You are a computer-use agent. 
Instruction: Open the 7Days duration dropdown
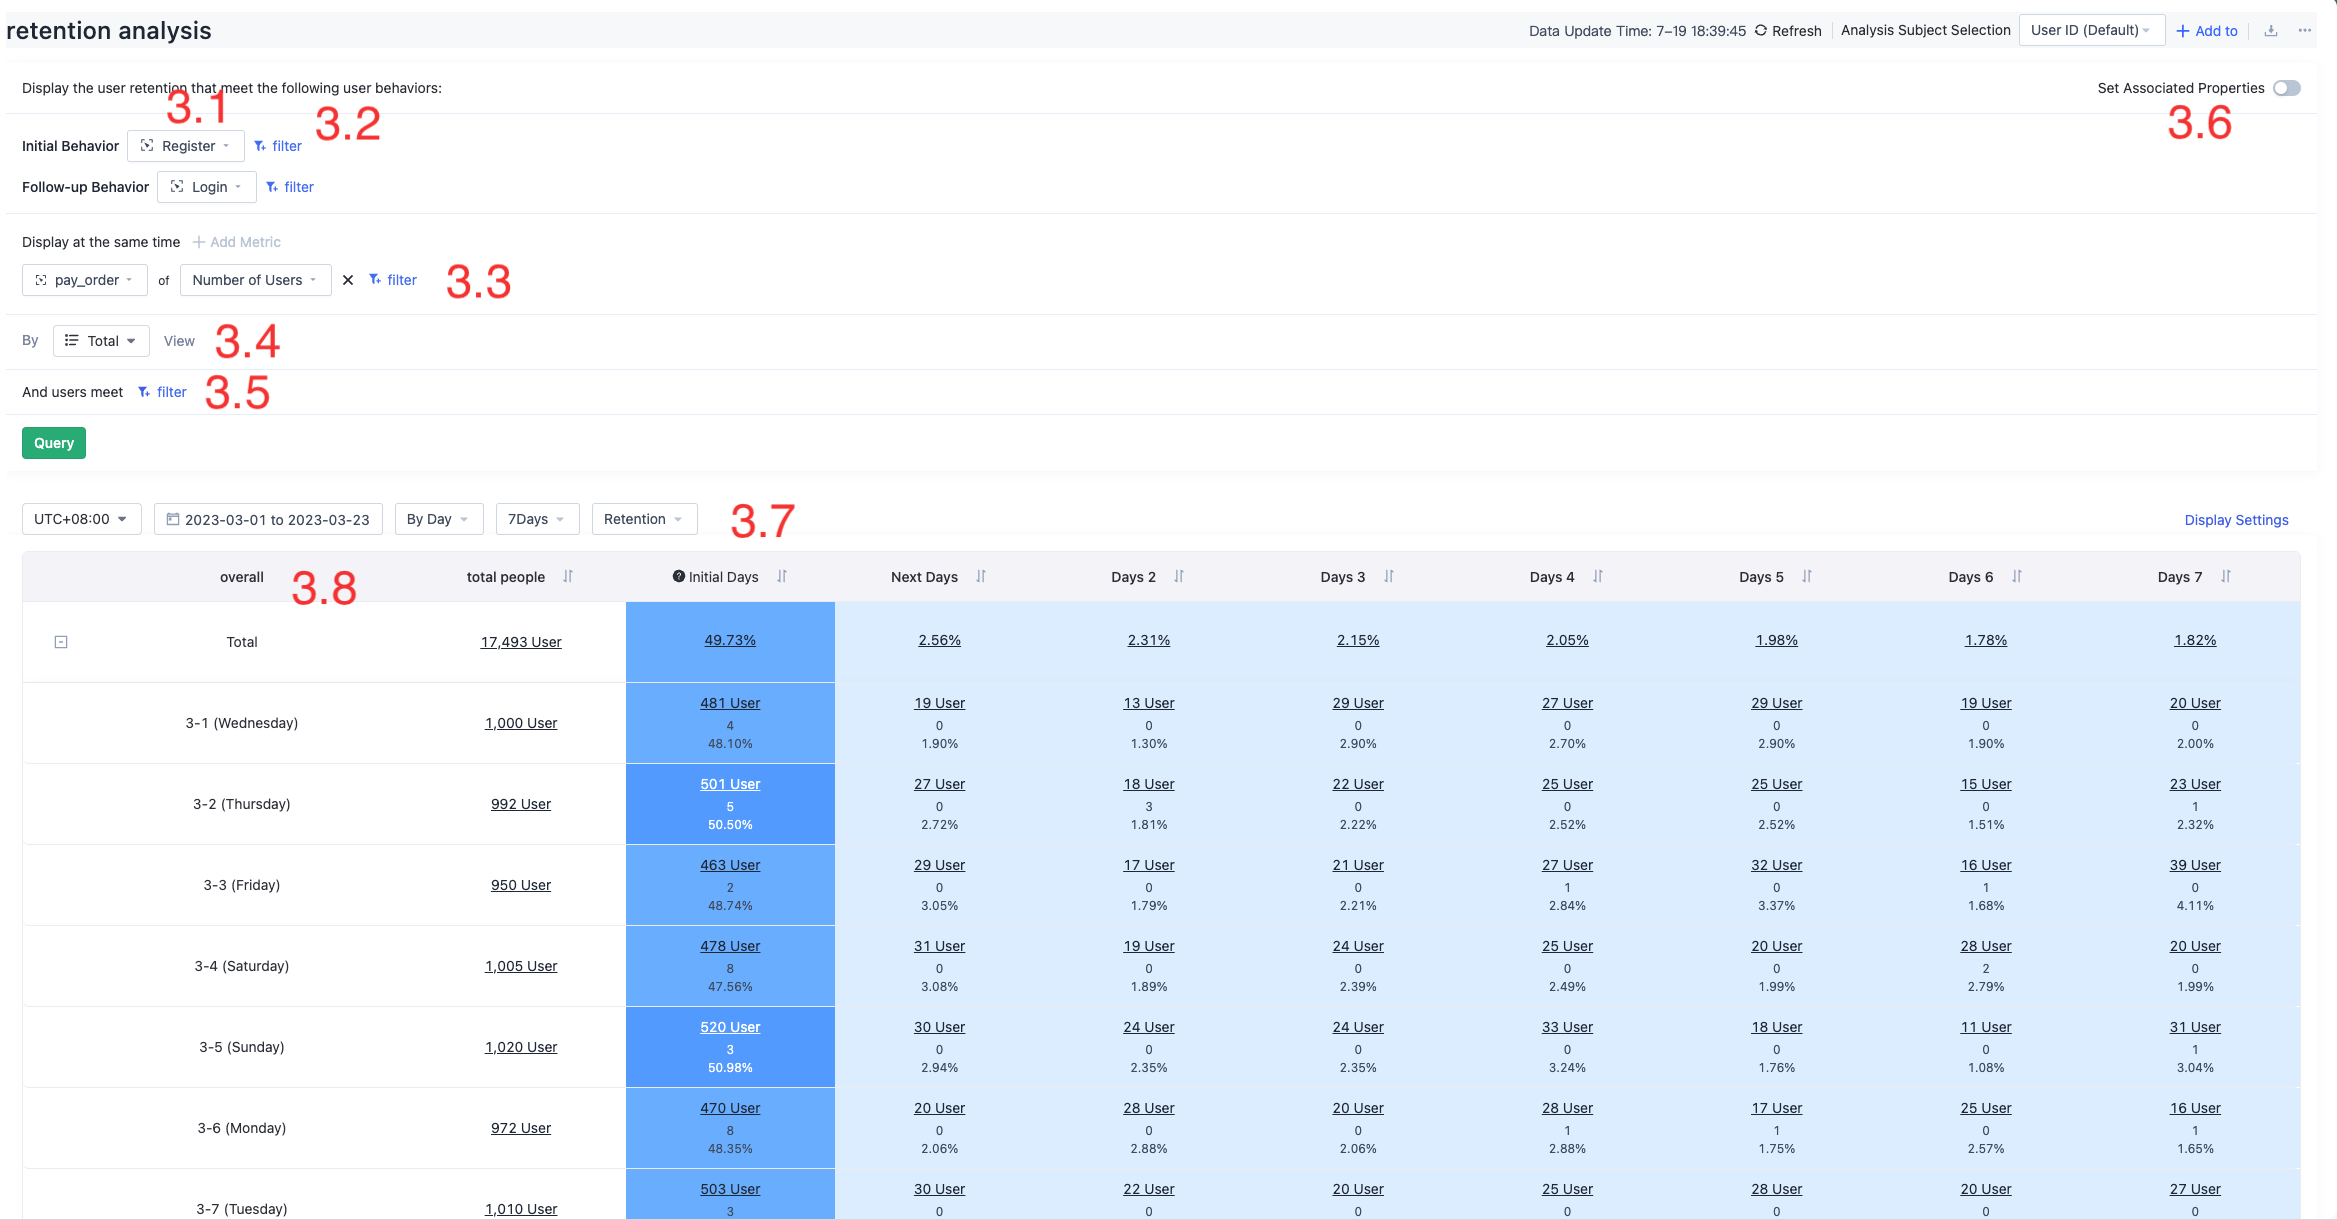click(x=537, y=519)
